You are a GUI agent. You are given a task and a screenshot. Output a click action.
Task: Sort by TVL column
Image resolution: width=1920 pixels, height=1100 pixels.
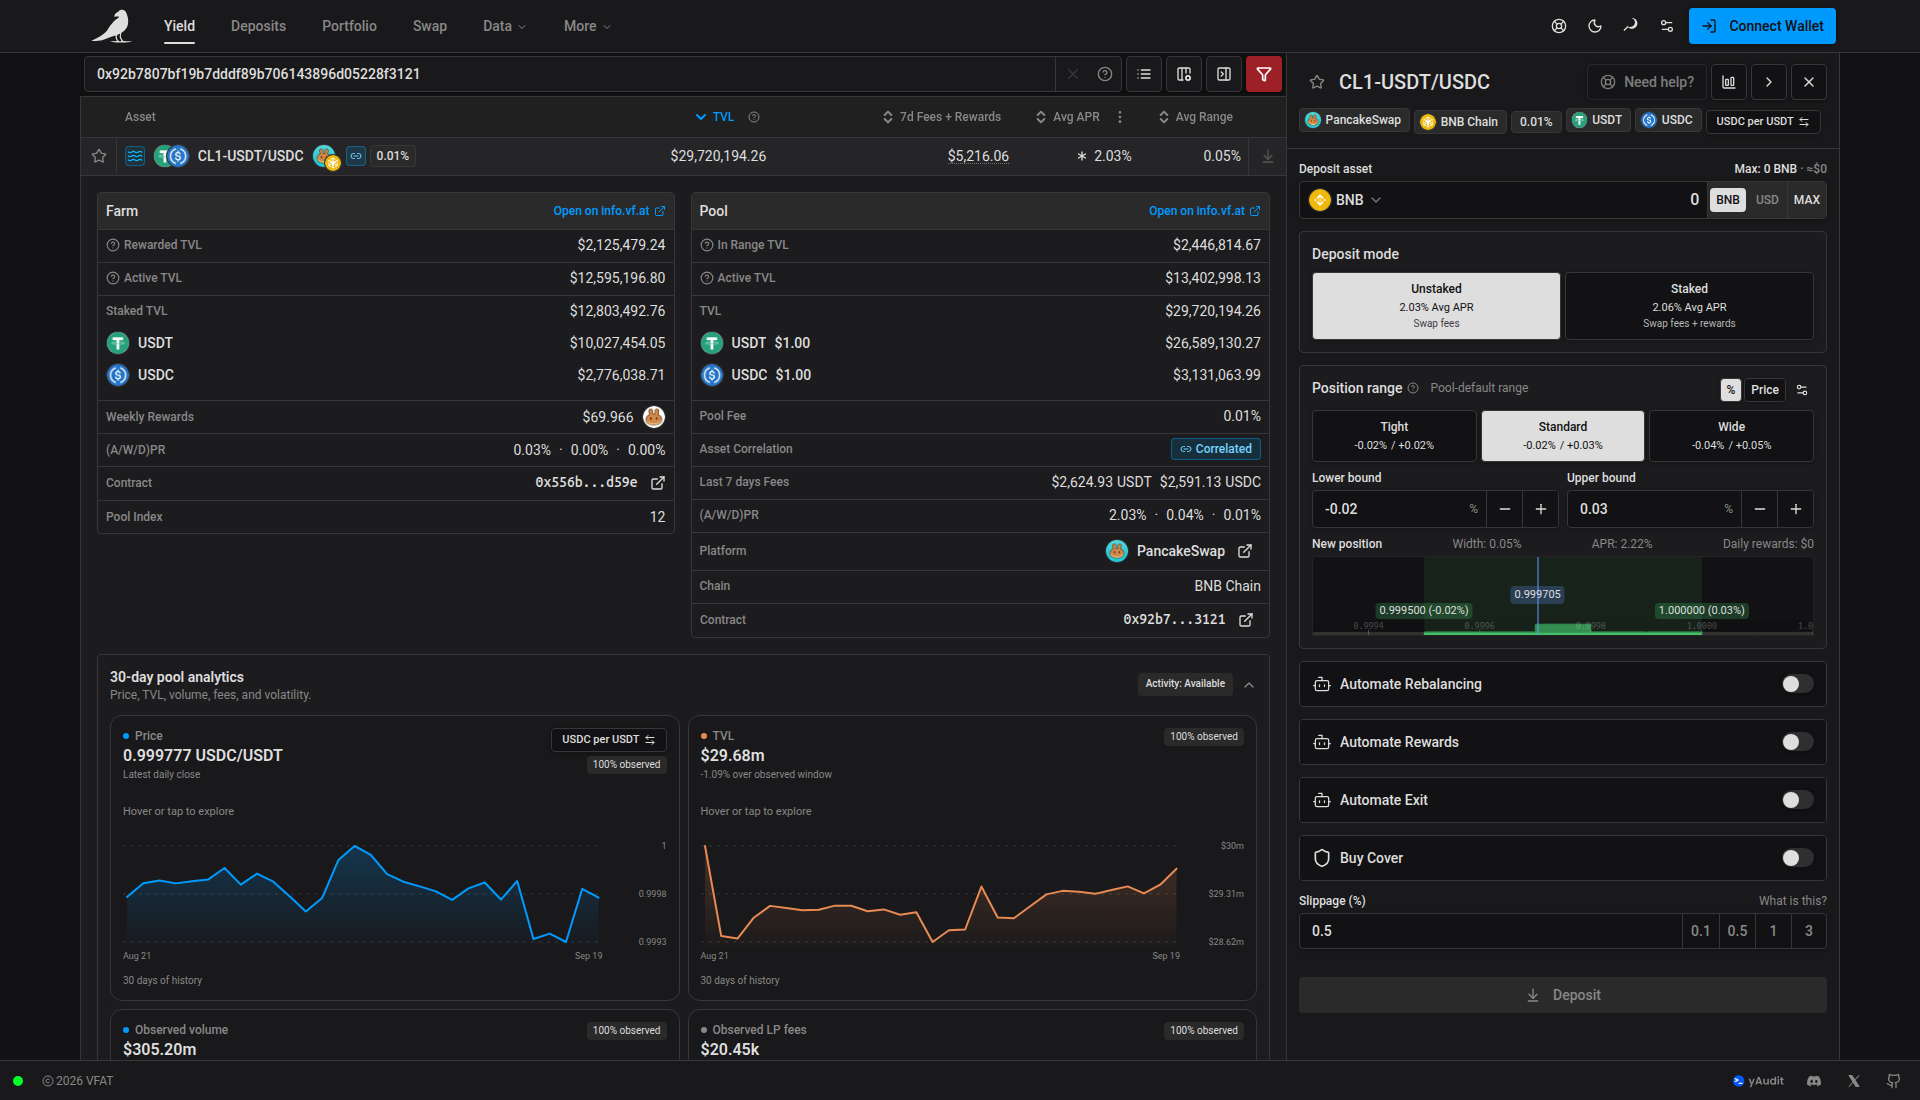(715, 117)
